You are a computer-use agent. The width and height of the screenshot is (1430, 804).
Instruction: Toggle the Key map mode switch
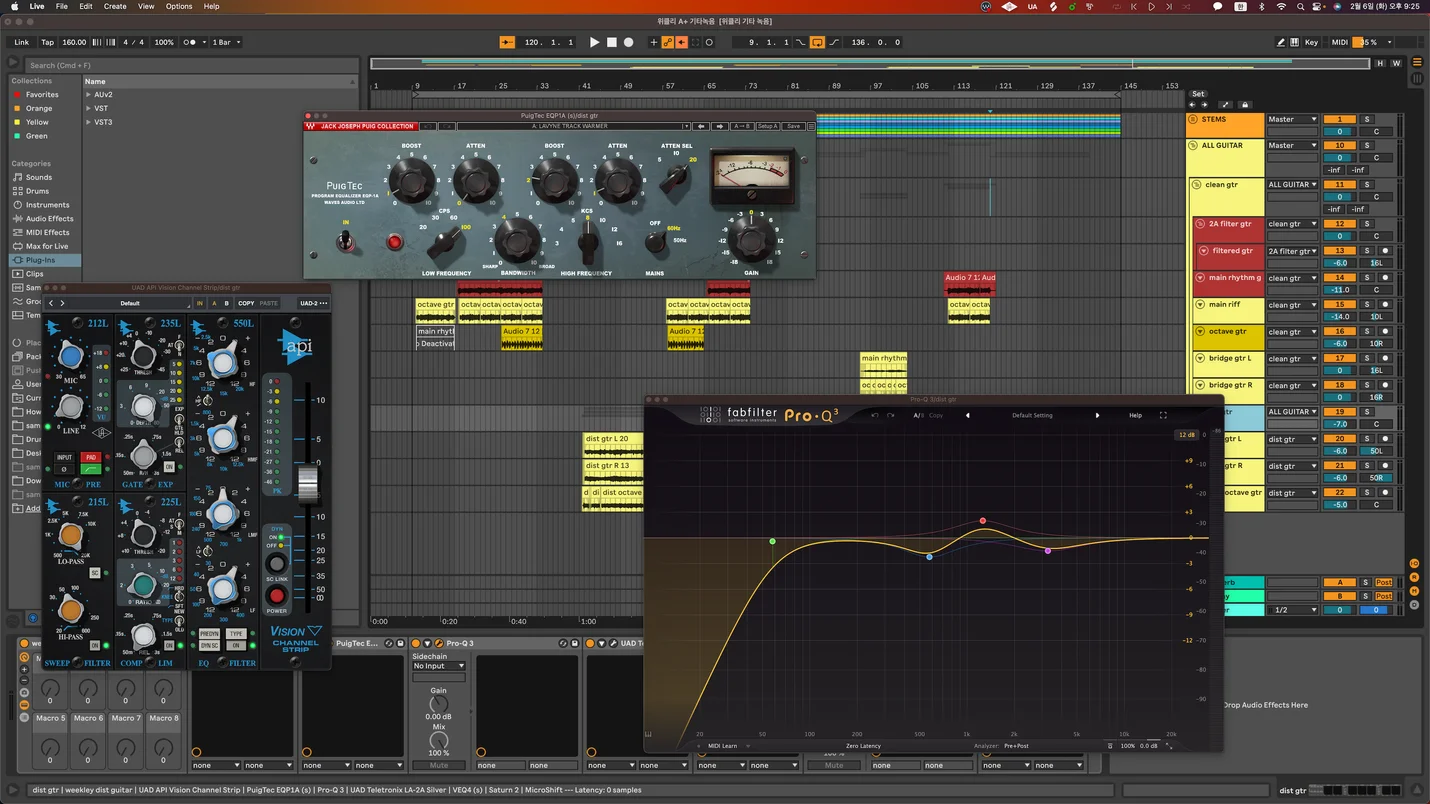[x=1311, y=42]
